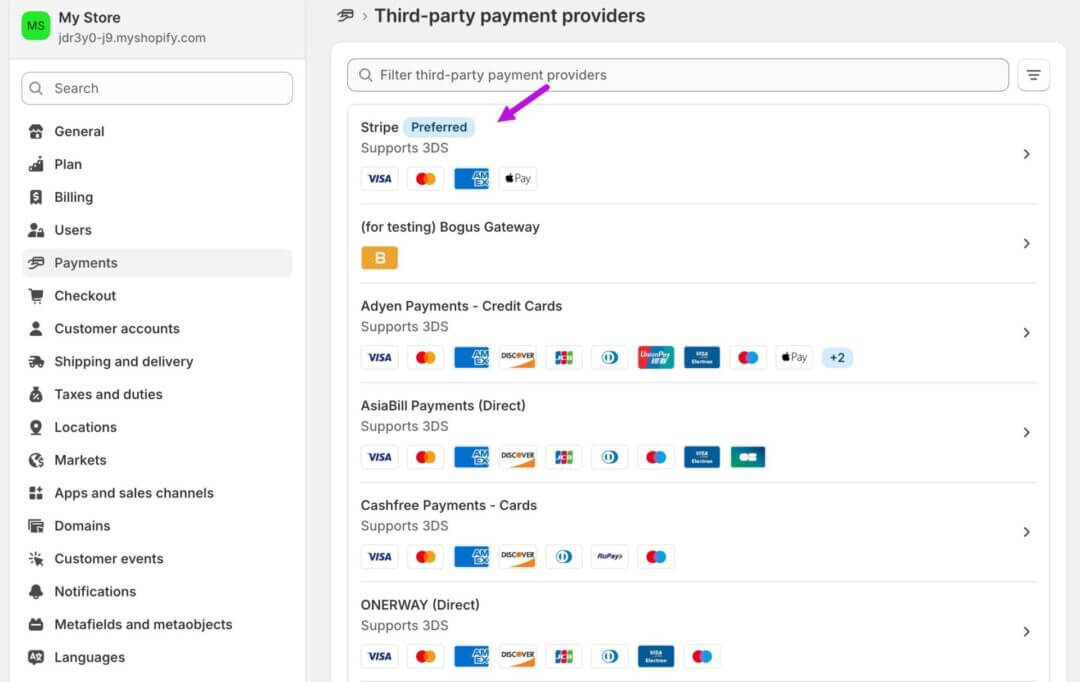
Task: Click the sort/filter options icon button
Action: coord(1033,75)
